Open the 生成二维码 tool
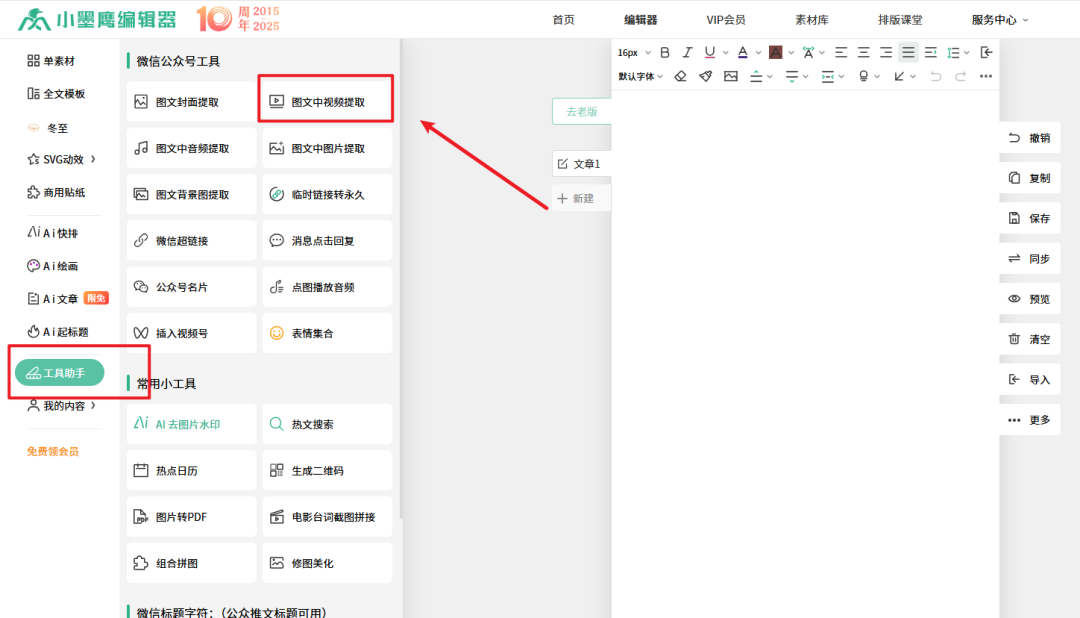Viewport: 1080px width, 618px height. [x=327, y=470]
